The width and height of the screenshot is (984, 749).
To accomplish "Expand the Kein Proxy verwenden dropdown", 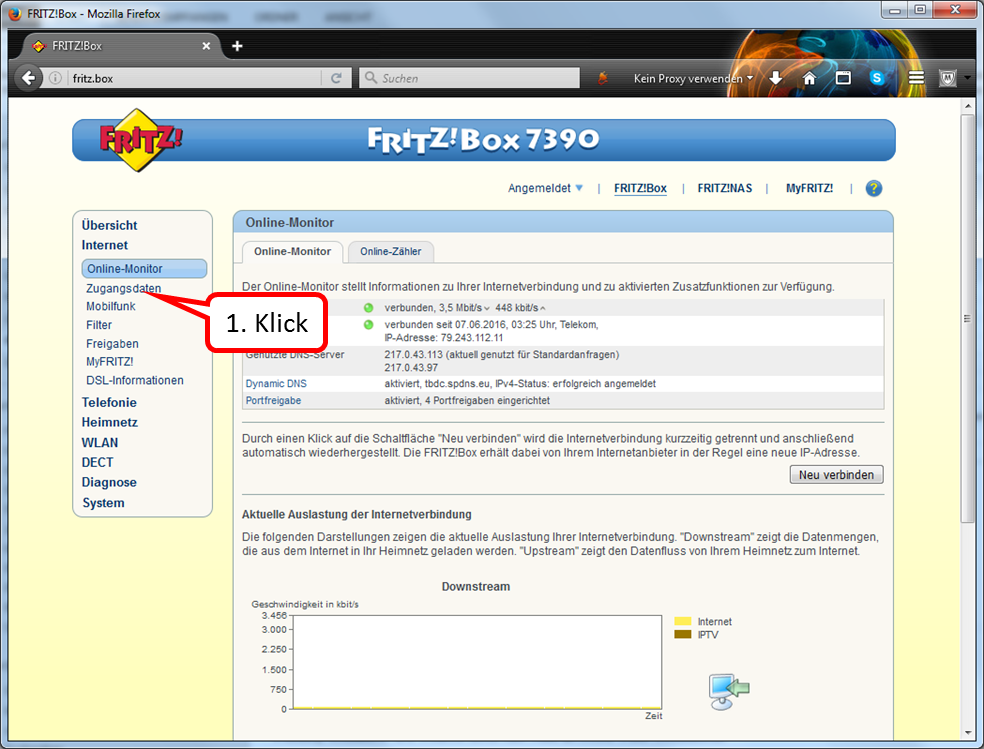I will [693, 78].
